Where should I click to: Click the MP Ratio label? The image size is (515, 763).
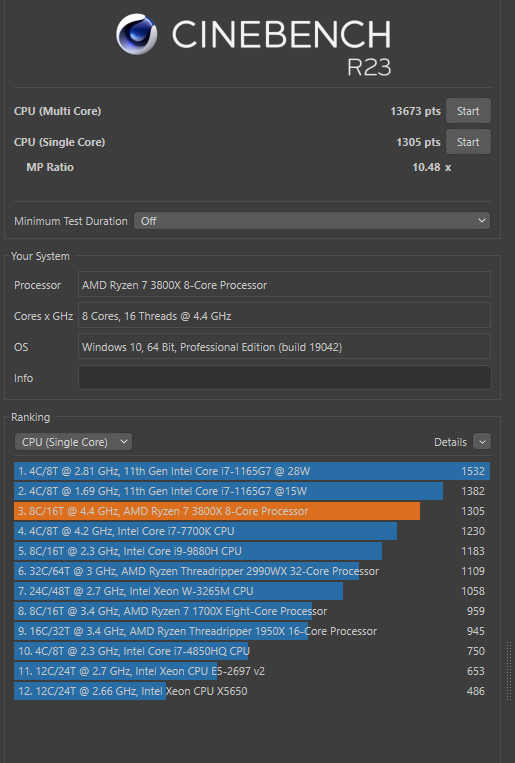(50, 167)
